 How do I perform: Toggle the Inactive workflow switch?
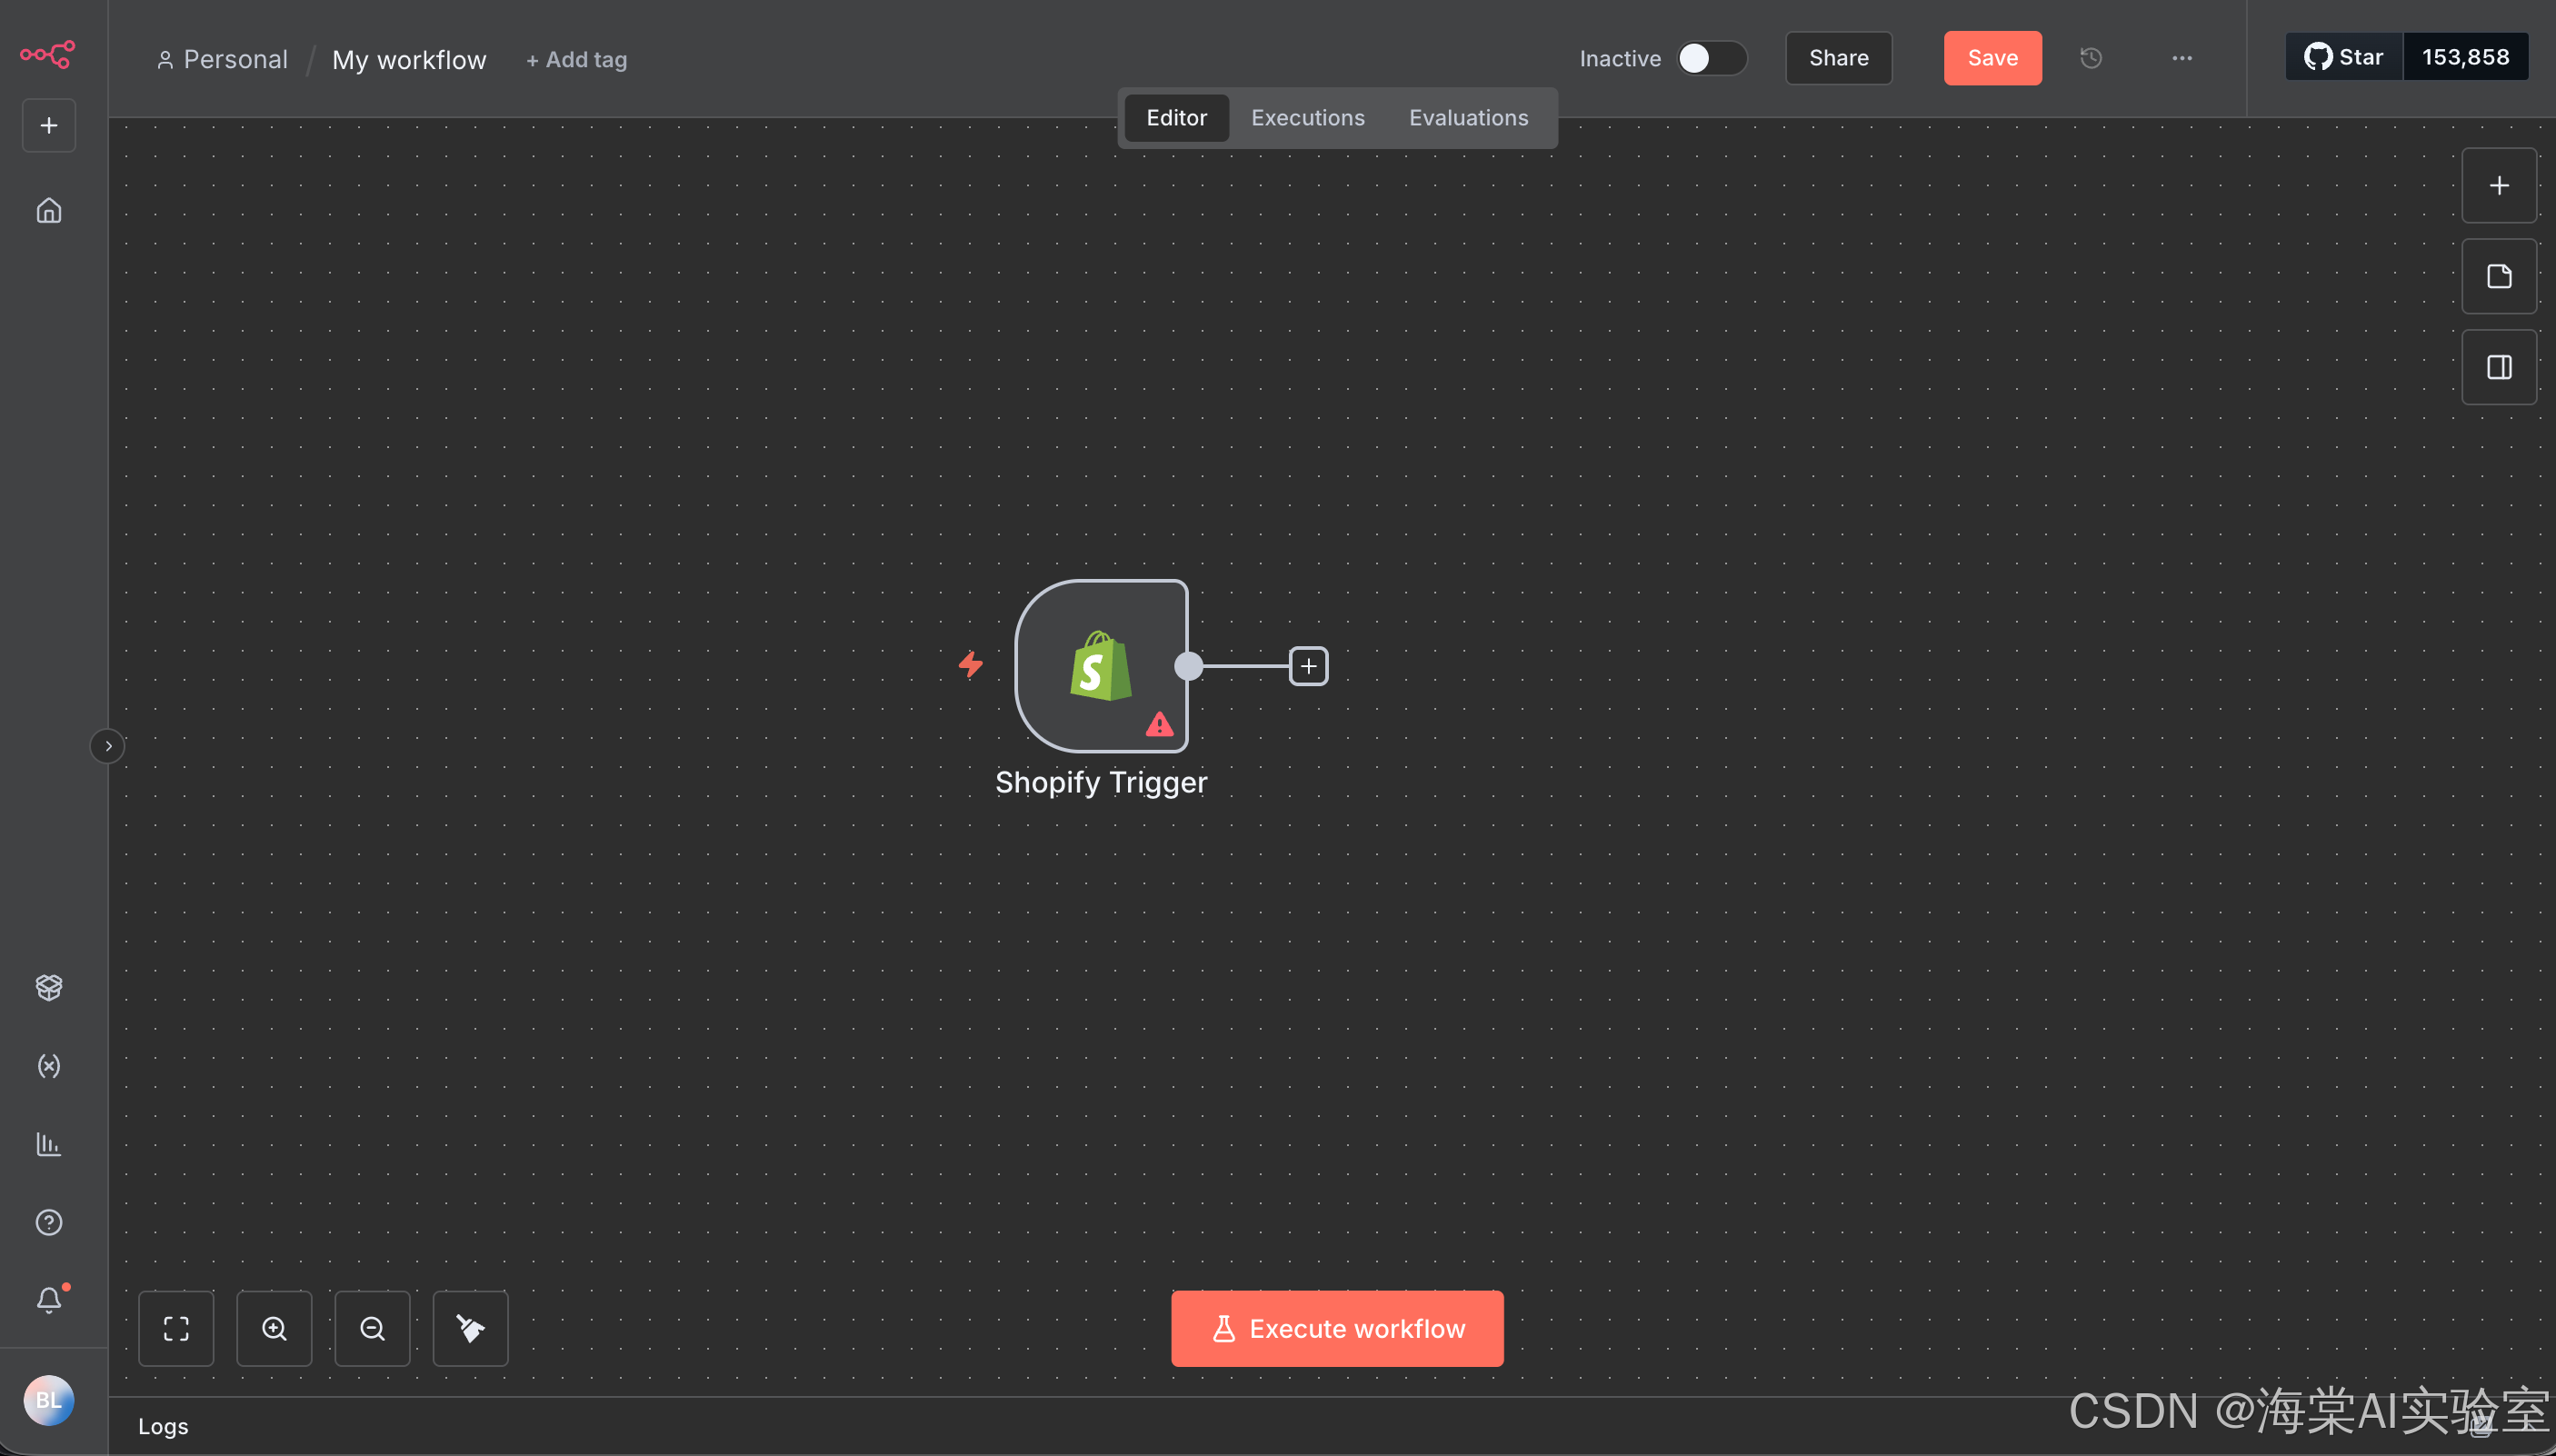1711,58
